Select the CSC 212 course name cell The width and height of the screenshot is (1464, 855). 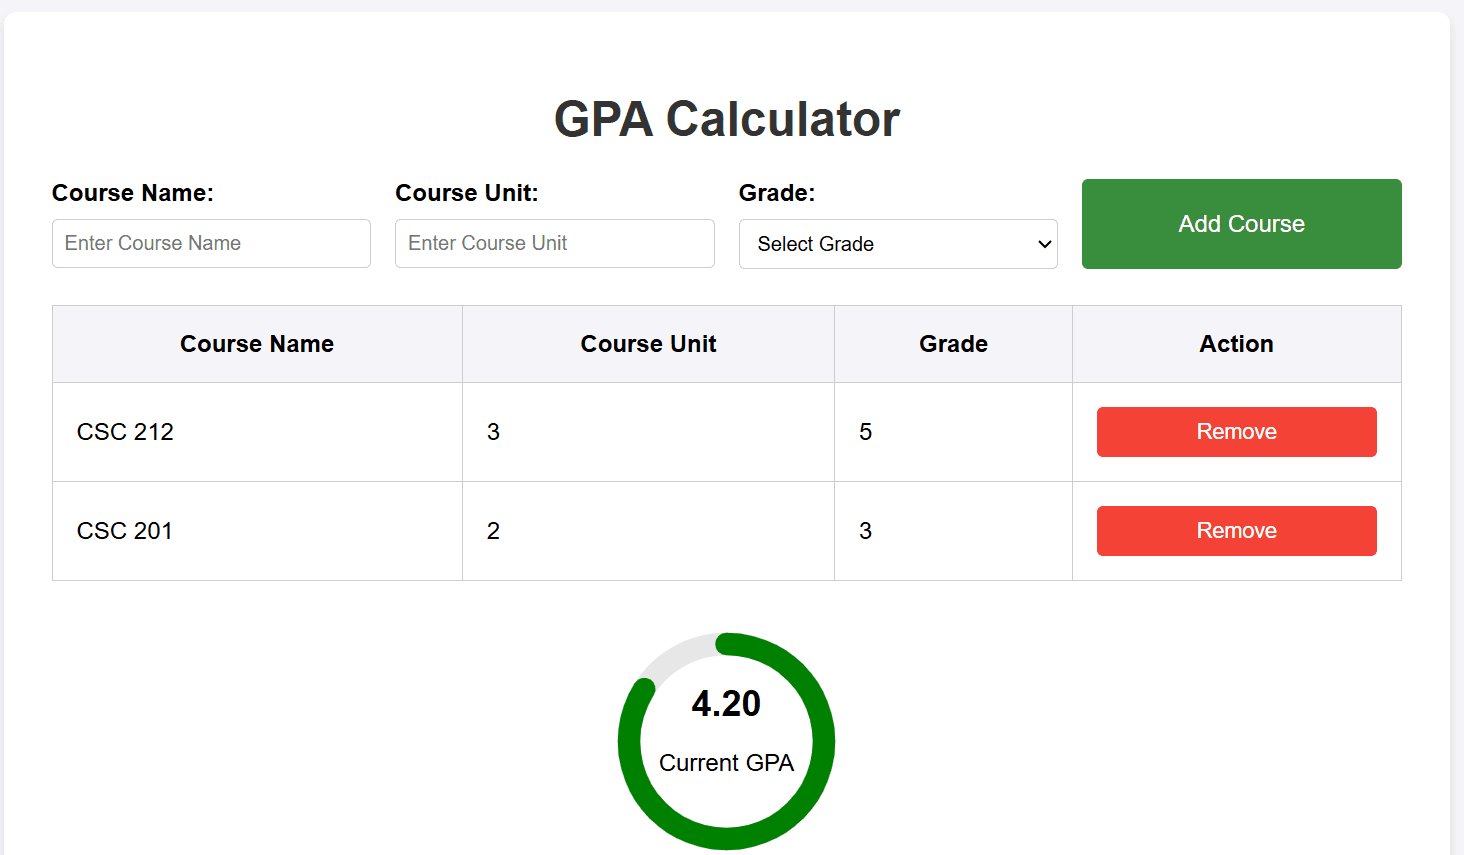tap(125, 431)
